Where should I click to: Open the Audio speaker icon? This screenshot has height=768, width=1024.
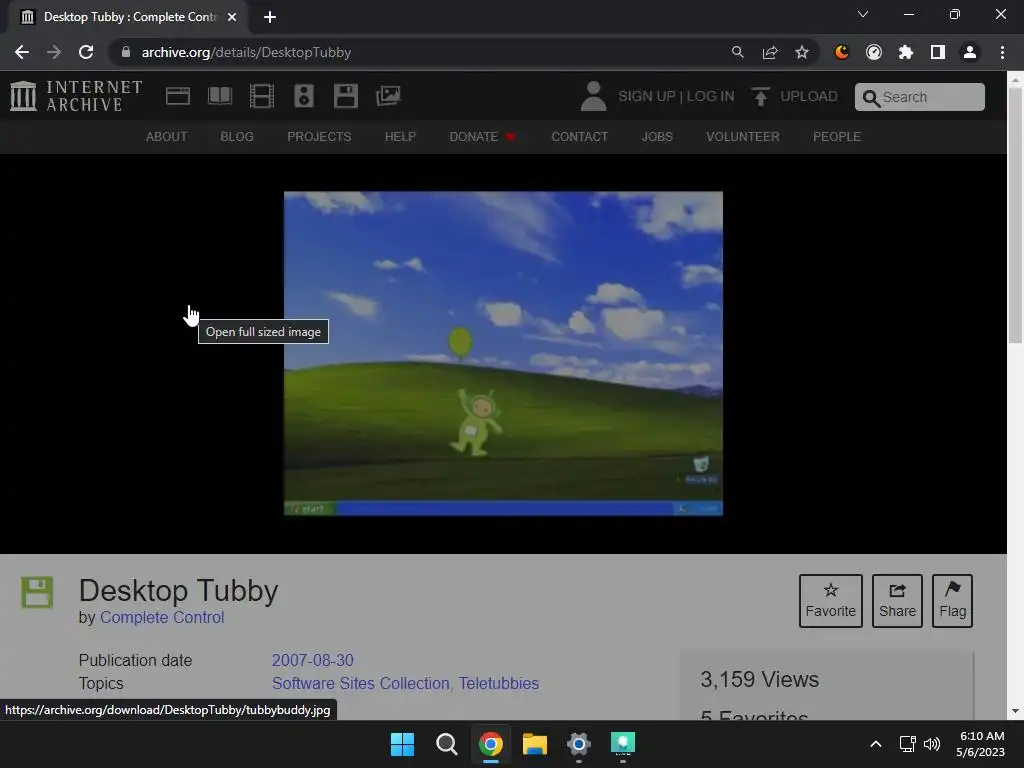point(304,96)
